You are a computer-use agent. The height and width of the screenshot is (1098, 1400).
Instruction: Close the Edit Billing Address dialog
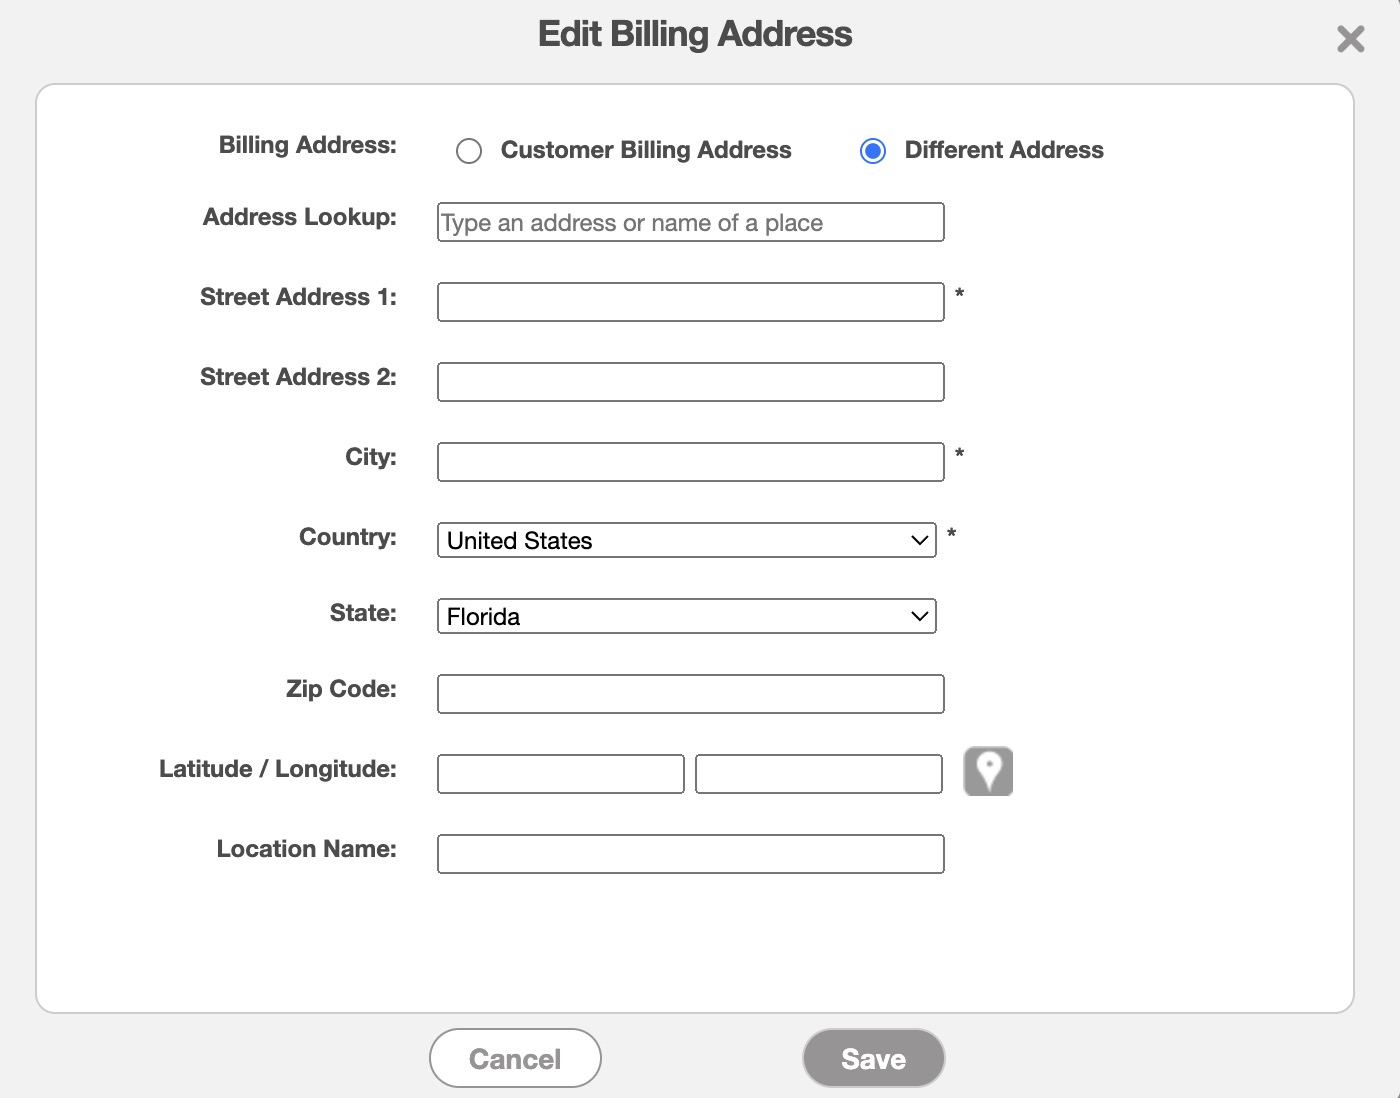(x=1350, y=39)
